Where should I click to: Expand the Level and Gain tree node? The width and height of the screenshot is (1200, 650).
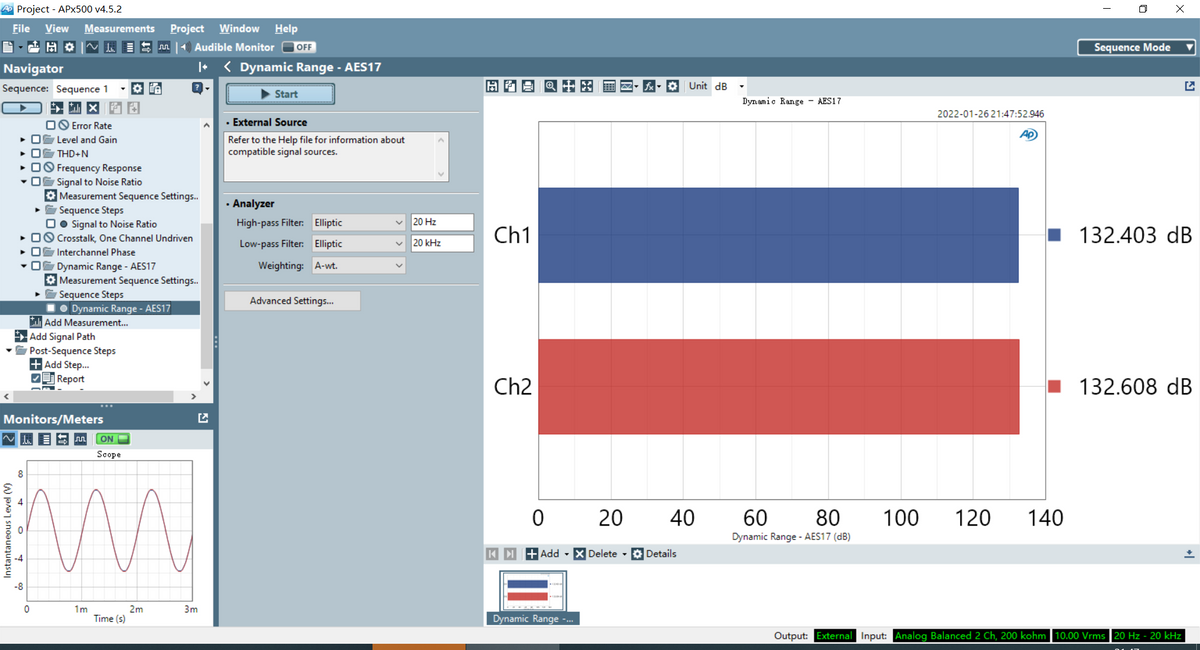pyautogui.click(x=23, y=140)
